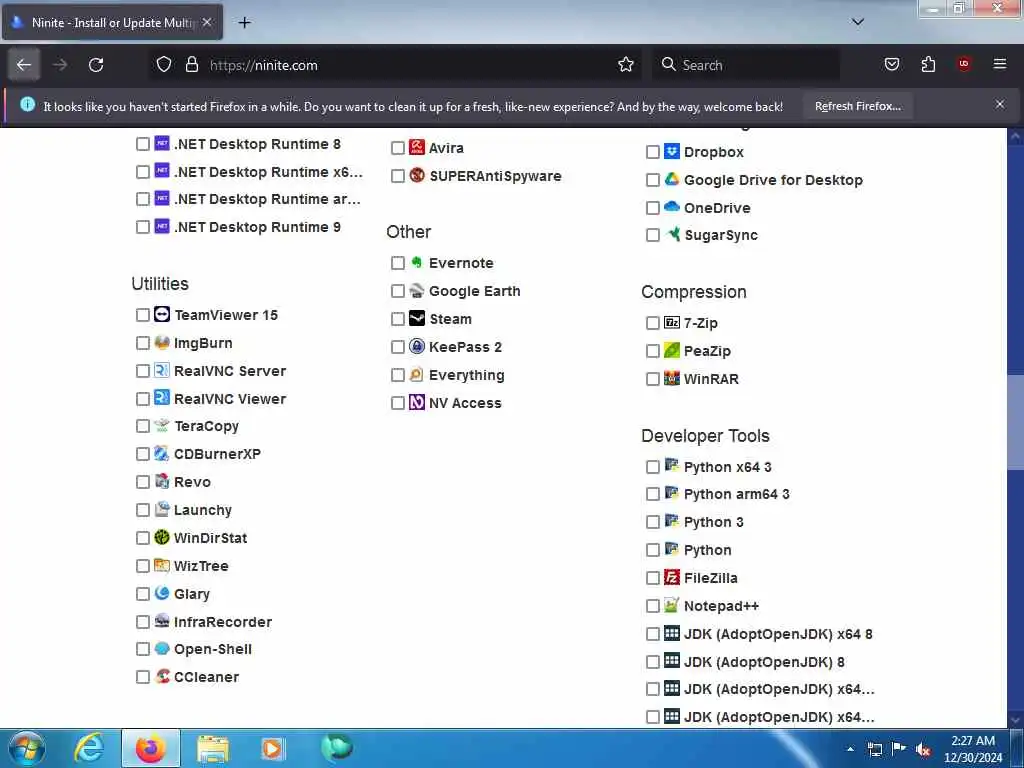This screenshot has height=768, width=1024.
Task: Tick the Revo checkbox
Action: click(x=143, y=482)
